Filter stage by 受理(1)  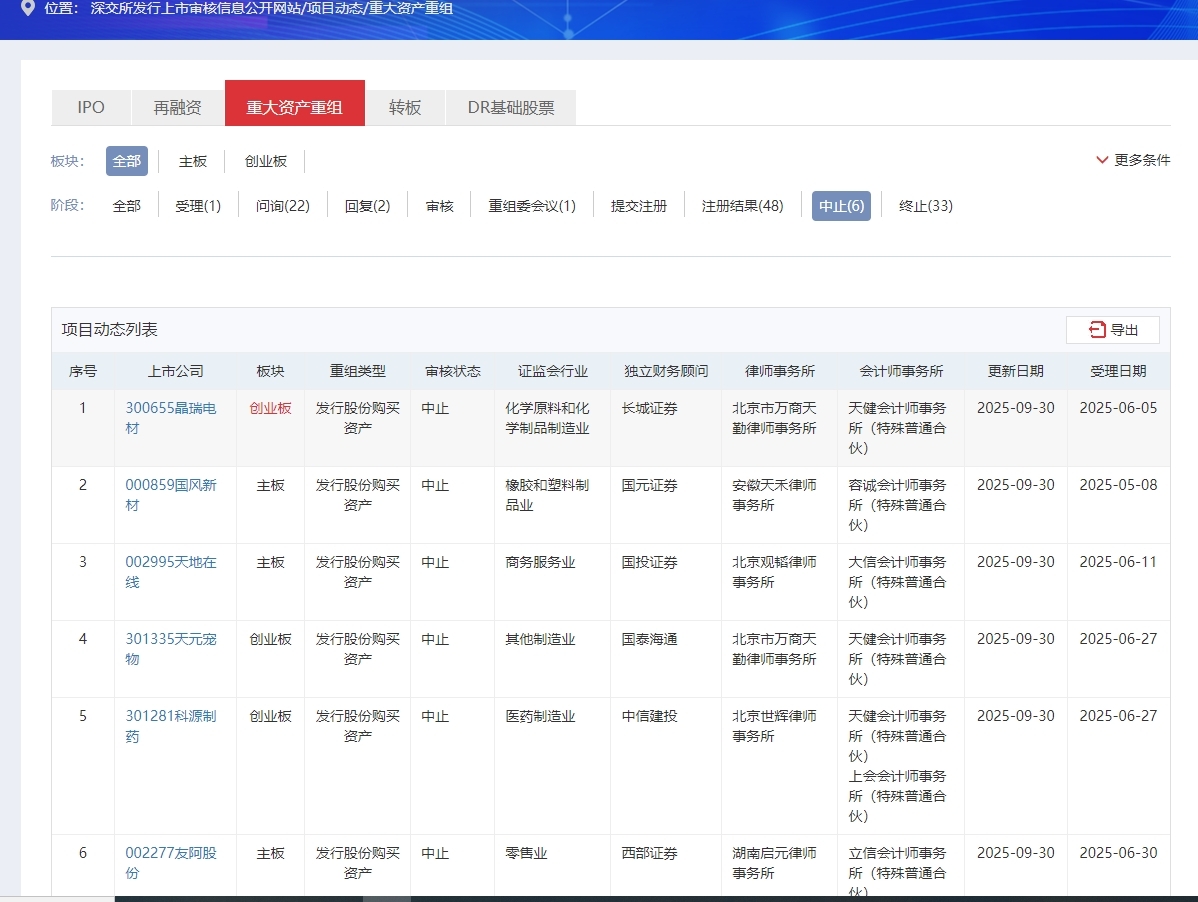(198, 206)
